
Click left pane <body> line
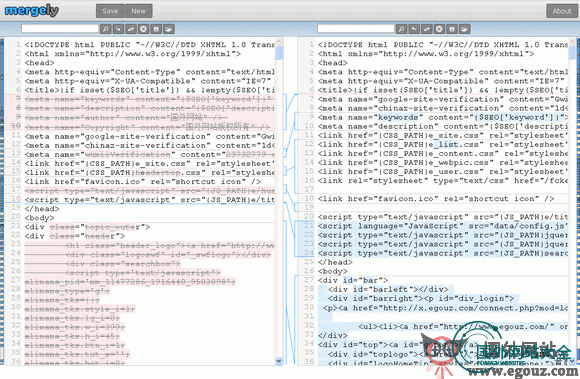click(39, 218)
